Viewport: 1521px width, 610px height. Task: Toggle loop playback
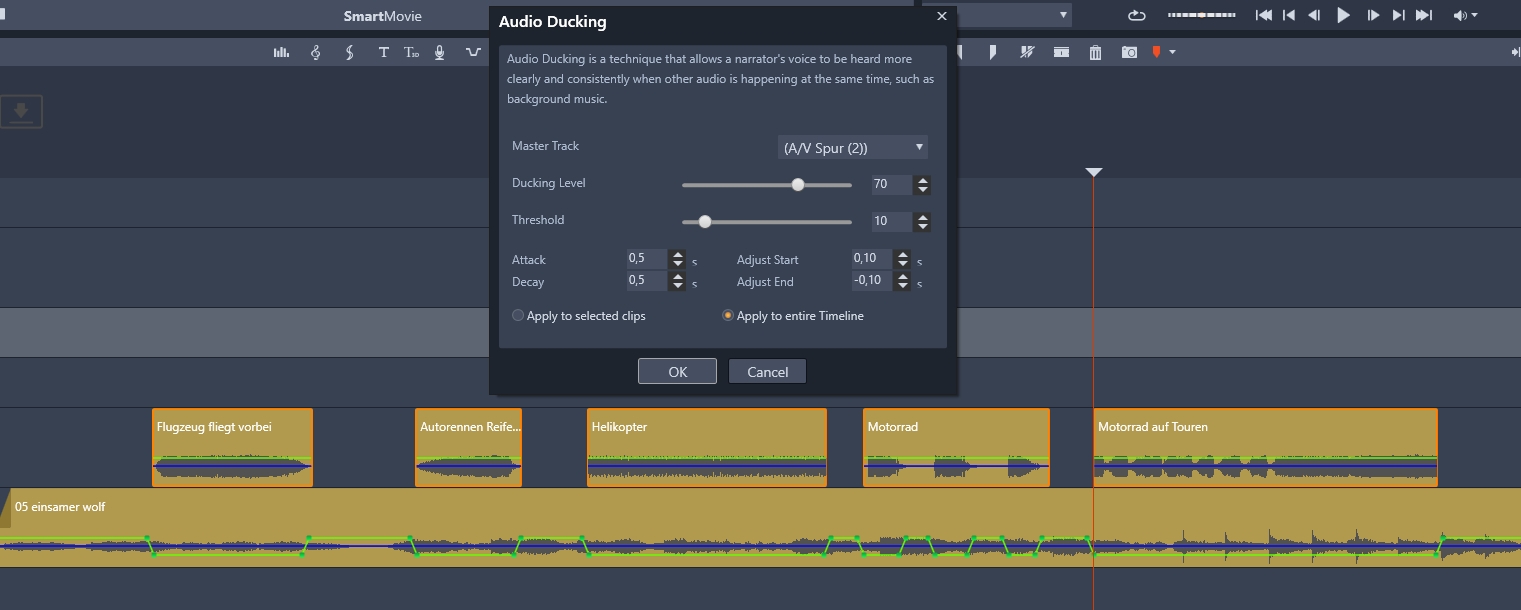pos(1137,15)
